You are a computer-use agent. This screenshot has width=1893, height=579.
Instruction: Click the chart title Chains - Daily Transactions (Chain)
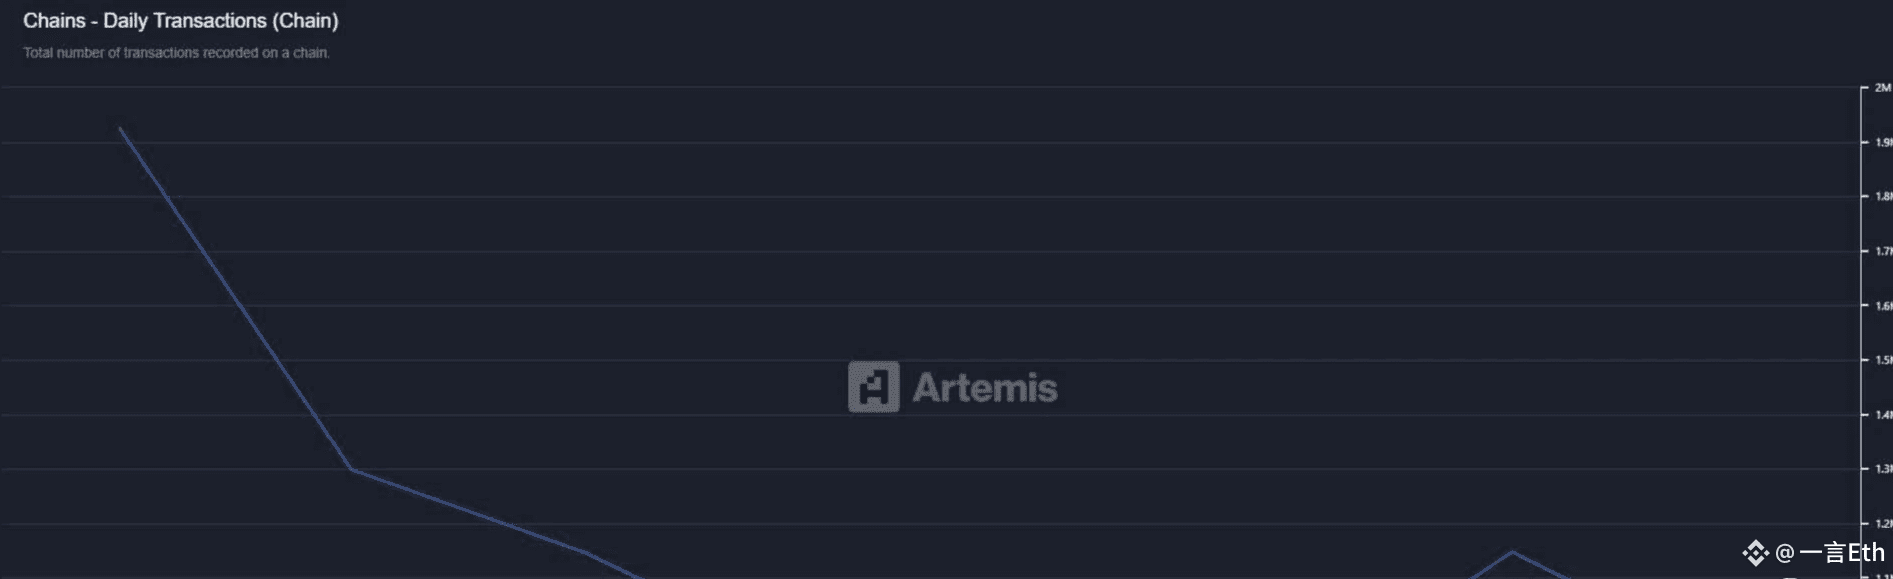click(x=181, y=20)
